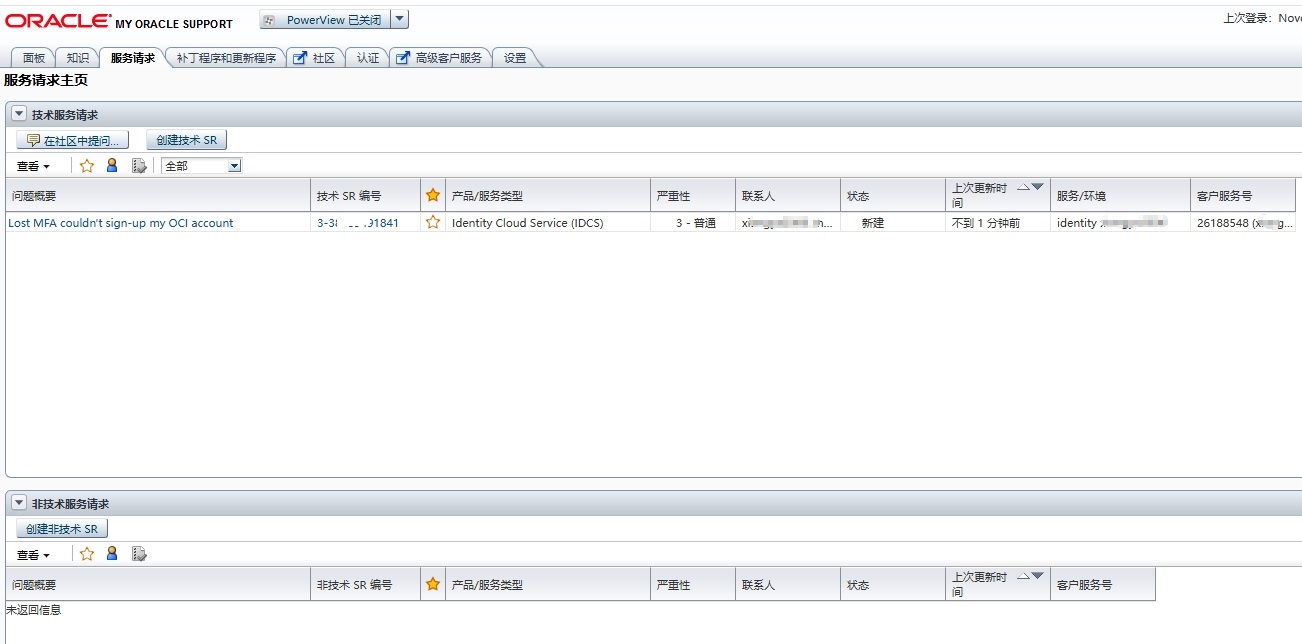Click the 状态 header in technical SR table
The image size is (1302, 644).
click(893, 195)
